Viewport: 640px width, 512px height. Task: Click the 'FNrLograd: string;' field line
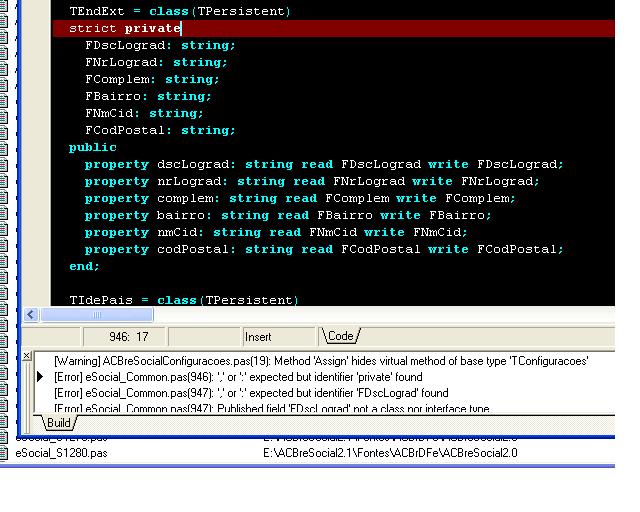(156, 62)
